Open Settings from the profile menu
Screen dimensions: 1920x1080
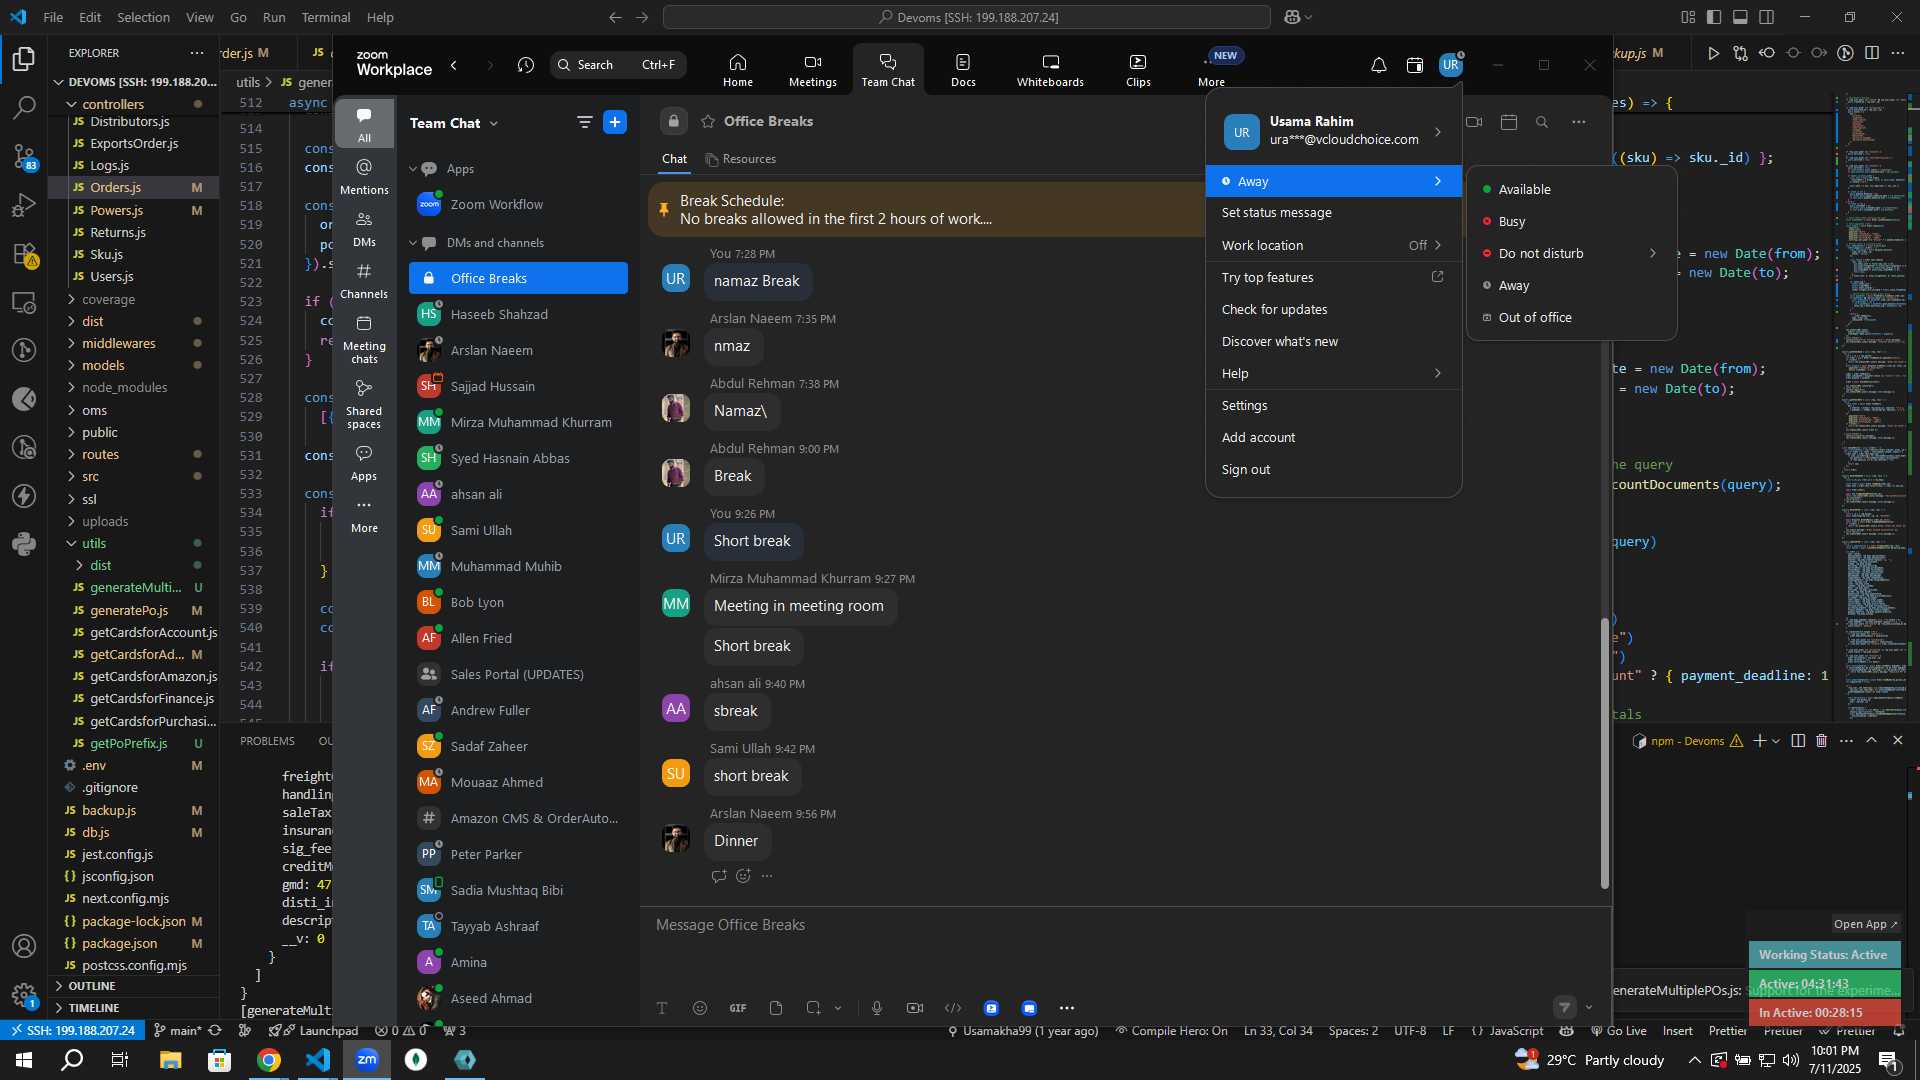coord(1333,405)
